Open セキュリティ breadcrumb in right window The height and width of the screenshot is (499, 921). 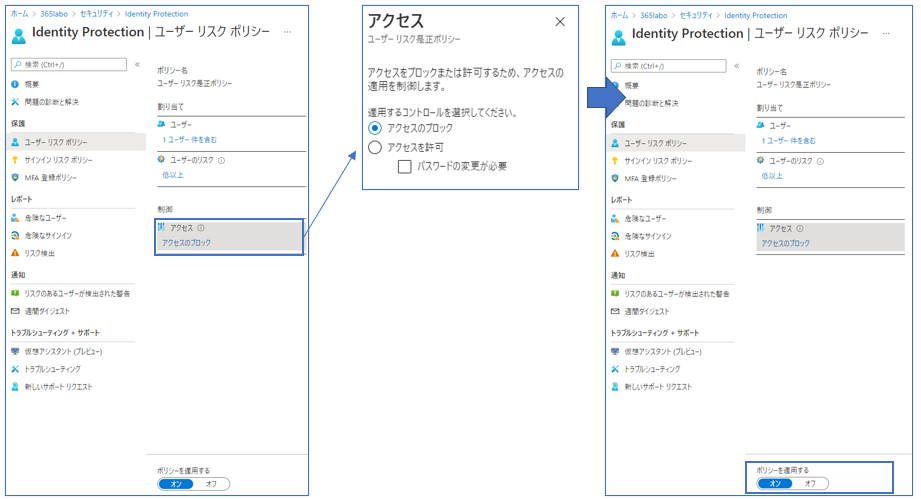pyautogui.click(x=696, y=15)
